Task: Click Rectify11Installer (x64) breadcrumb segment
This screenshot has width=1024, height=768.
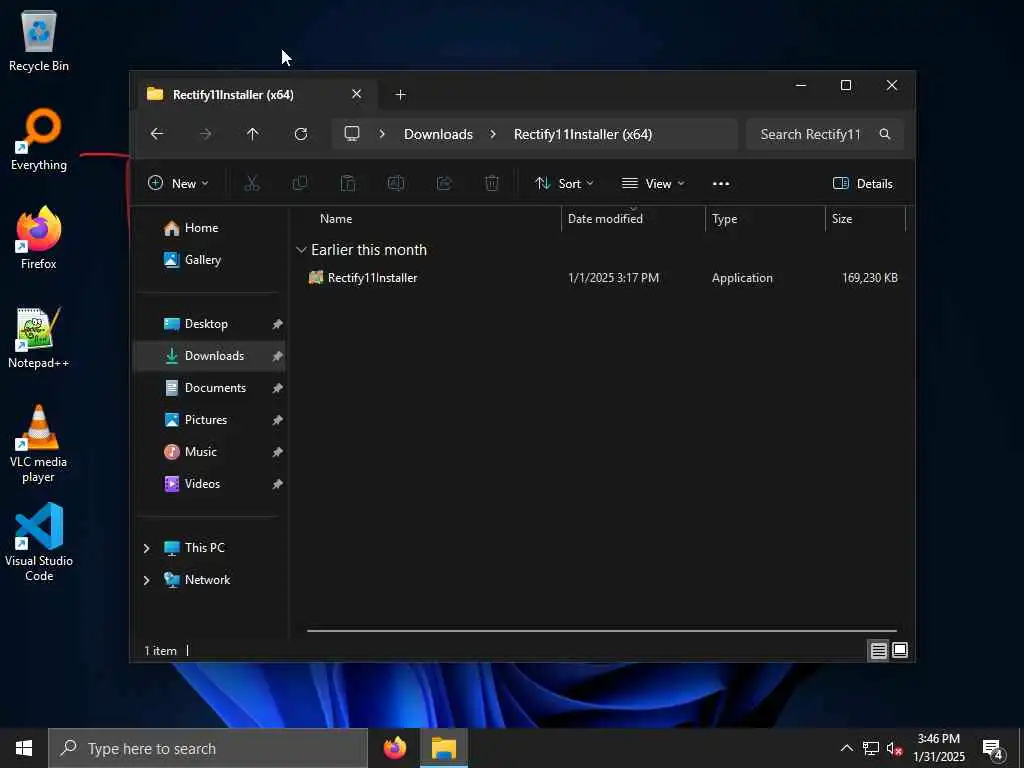Action: tap(583, 134)
